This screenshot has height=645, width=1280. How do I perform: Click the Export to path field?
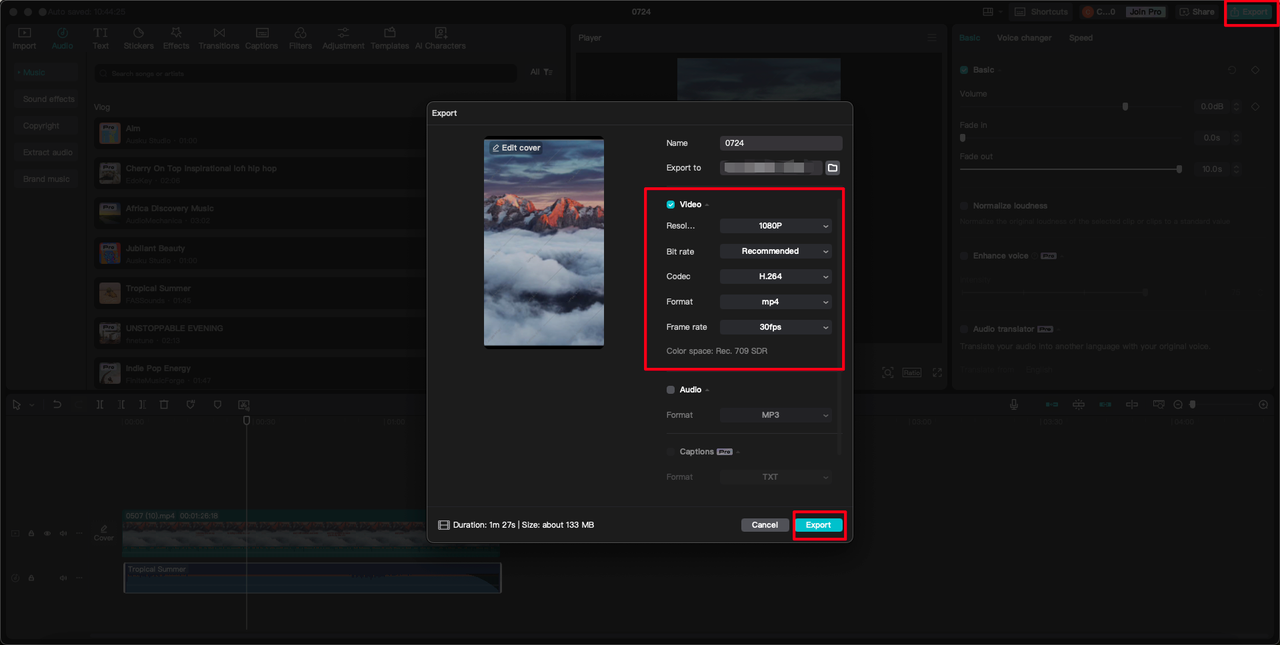tap(770, 168)
